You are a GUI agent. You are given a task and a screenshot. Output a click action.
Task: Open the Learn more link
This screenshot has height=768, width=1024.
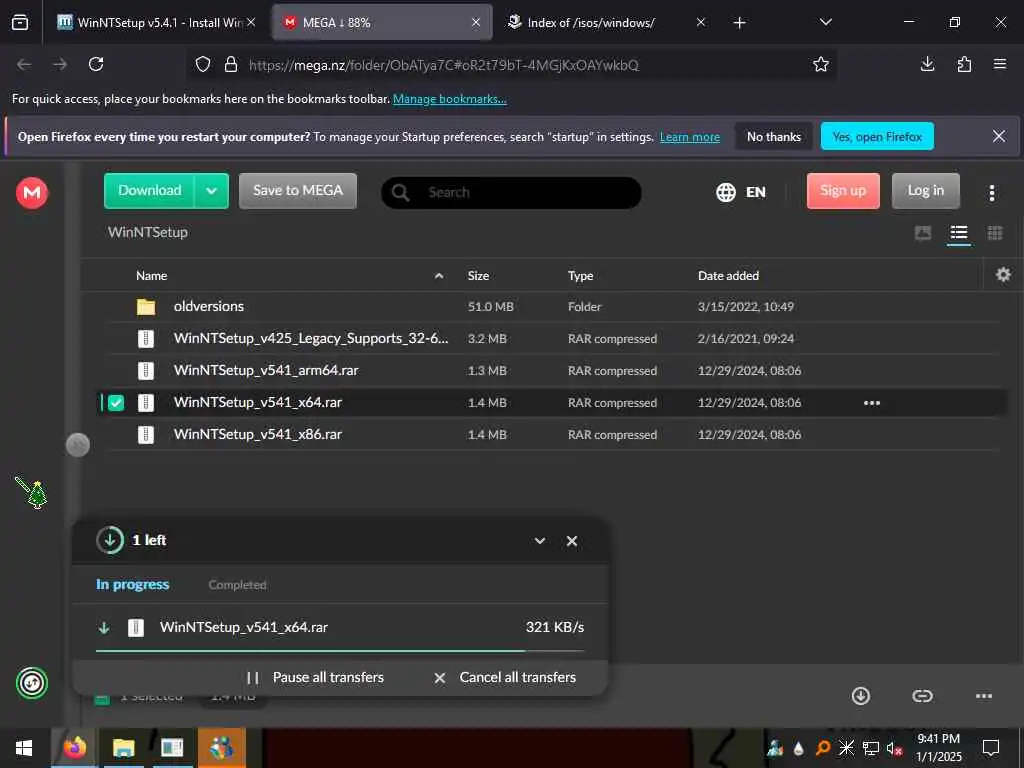(690, 137)
